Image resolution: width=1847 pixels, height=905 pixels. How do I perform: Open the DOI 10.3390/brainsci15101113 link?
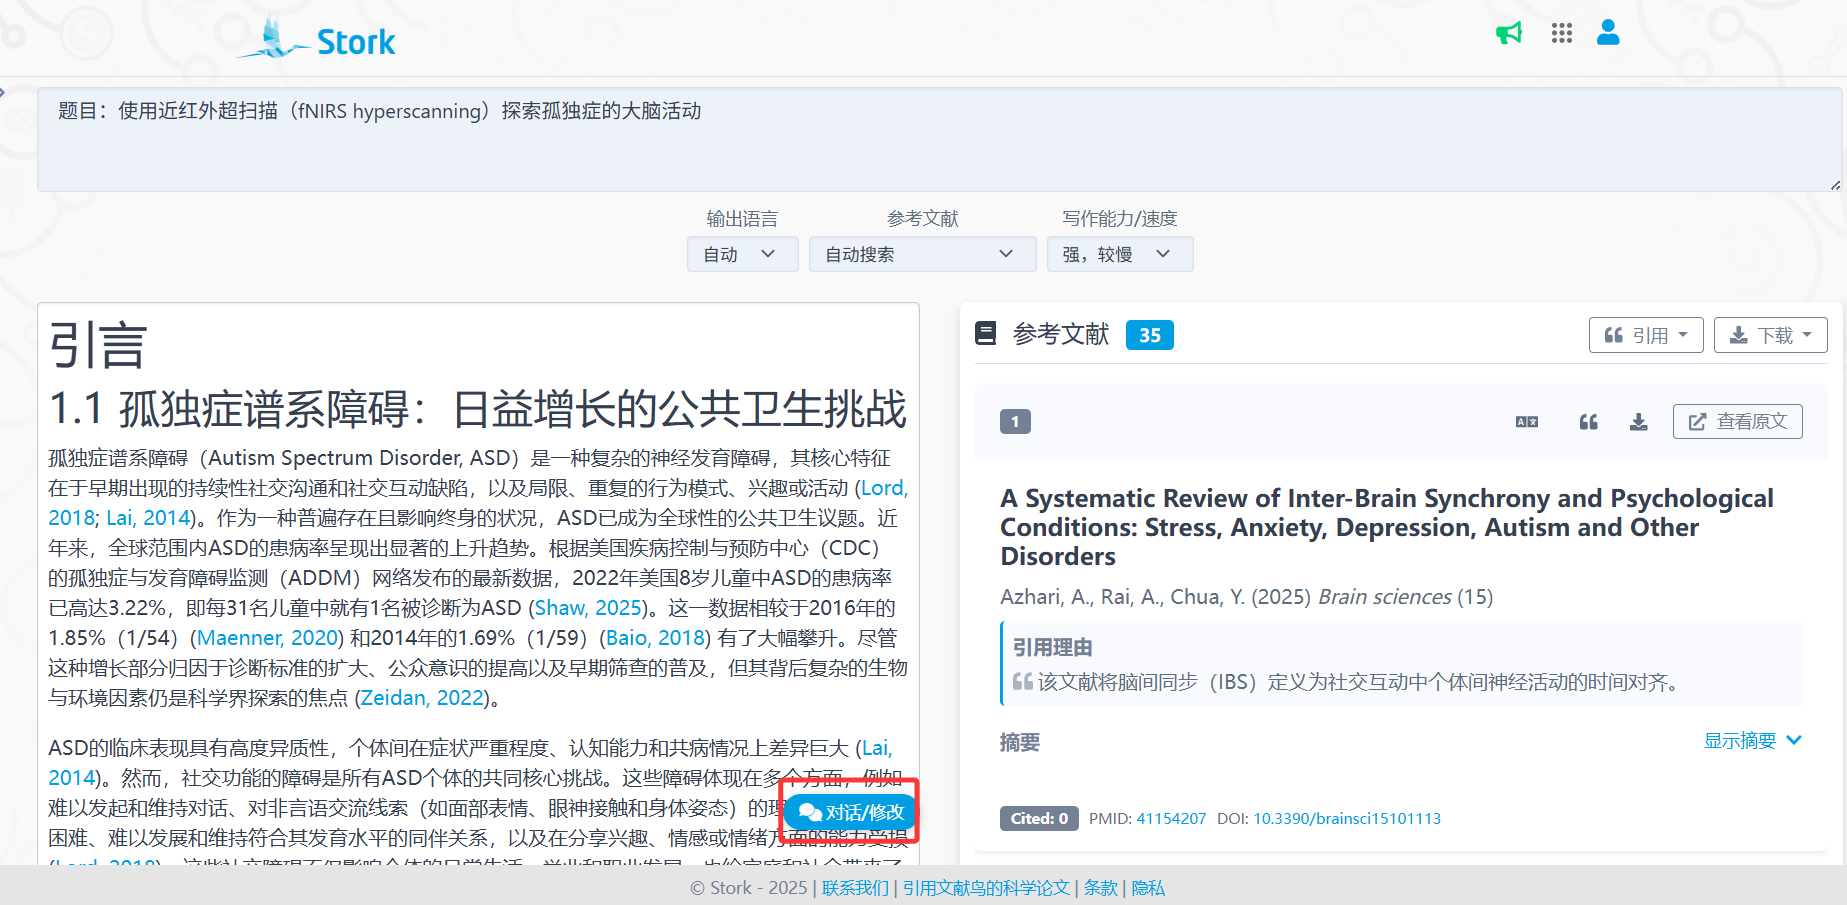(x=1347, y=818)
